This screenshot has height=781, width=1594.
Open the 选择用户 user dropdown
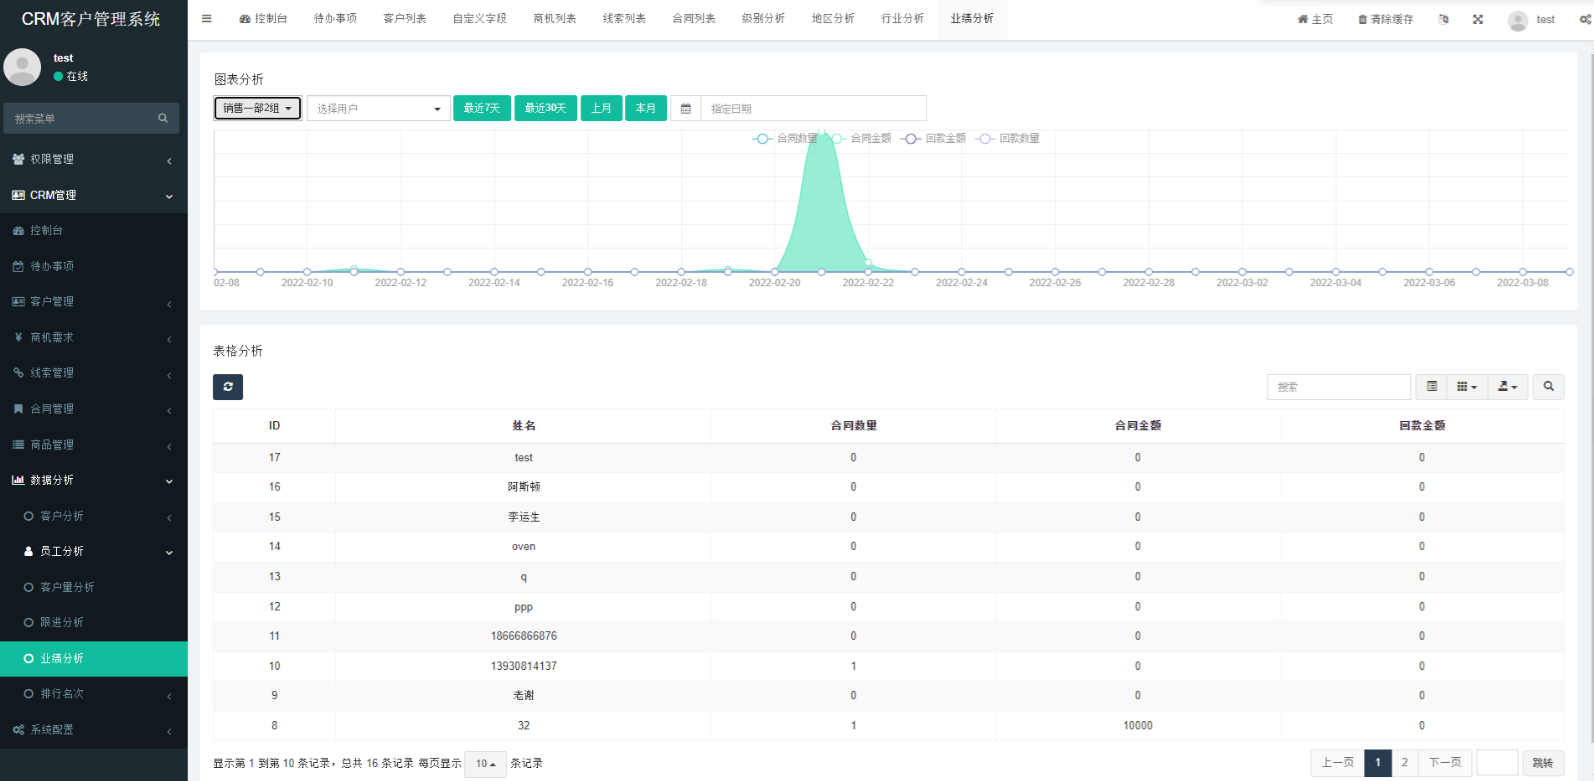pyautogui.click(x=378, y=108)
